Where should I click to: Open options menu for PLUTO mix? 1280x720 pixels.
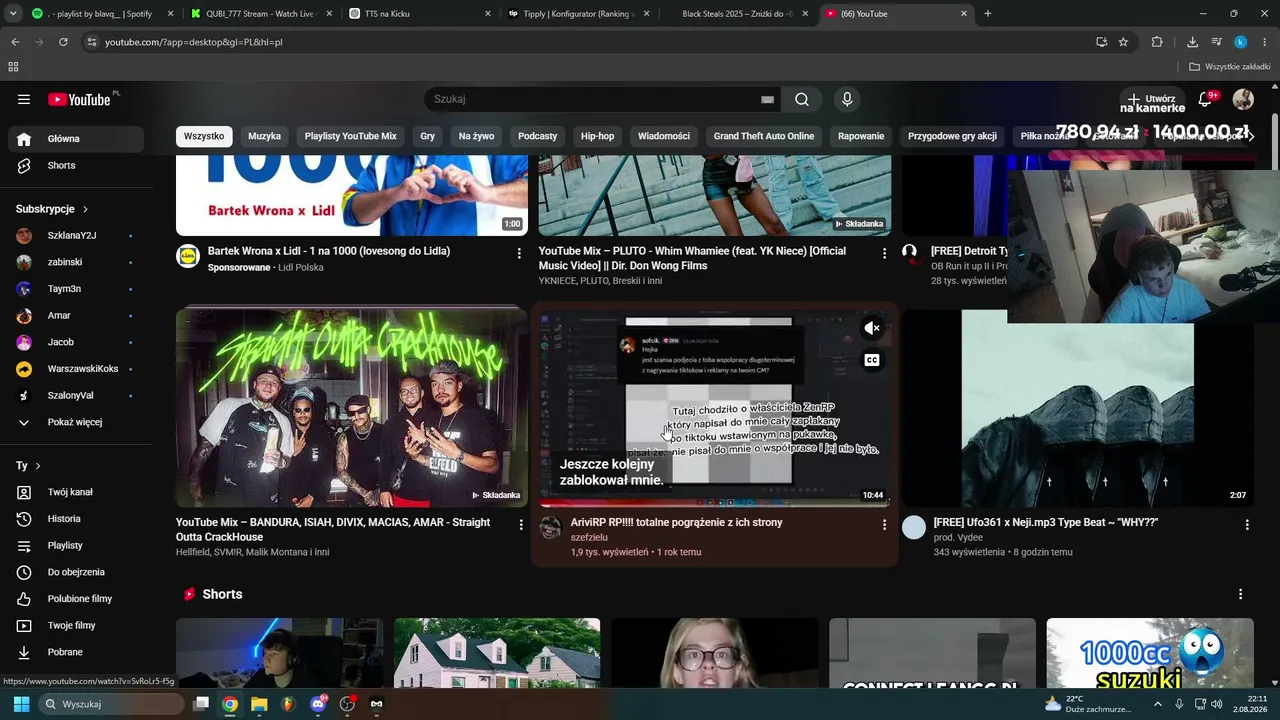(884, 254)
